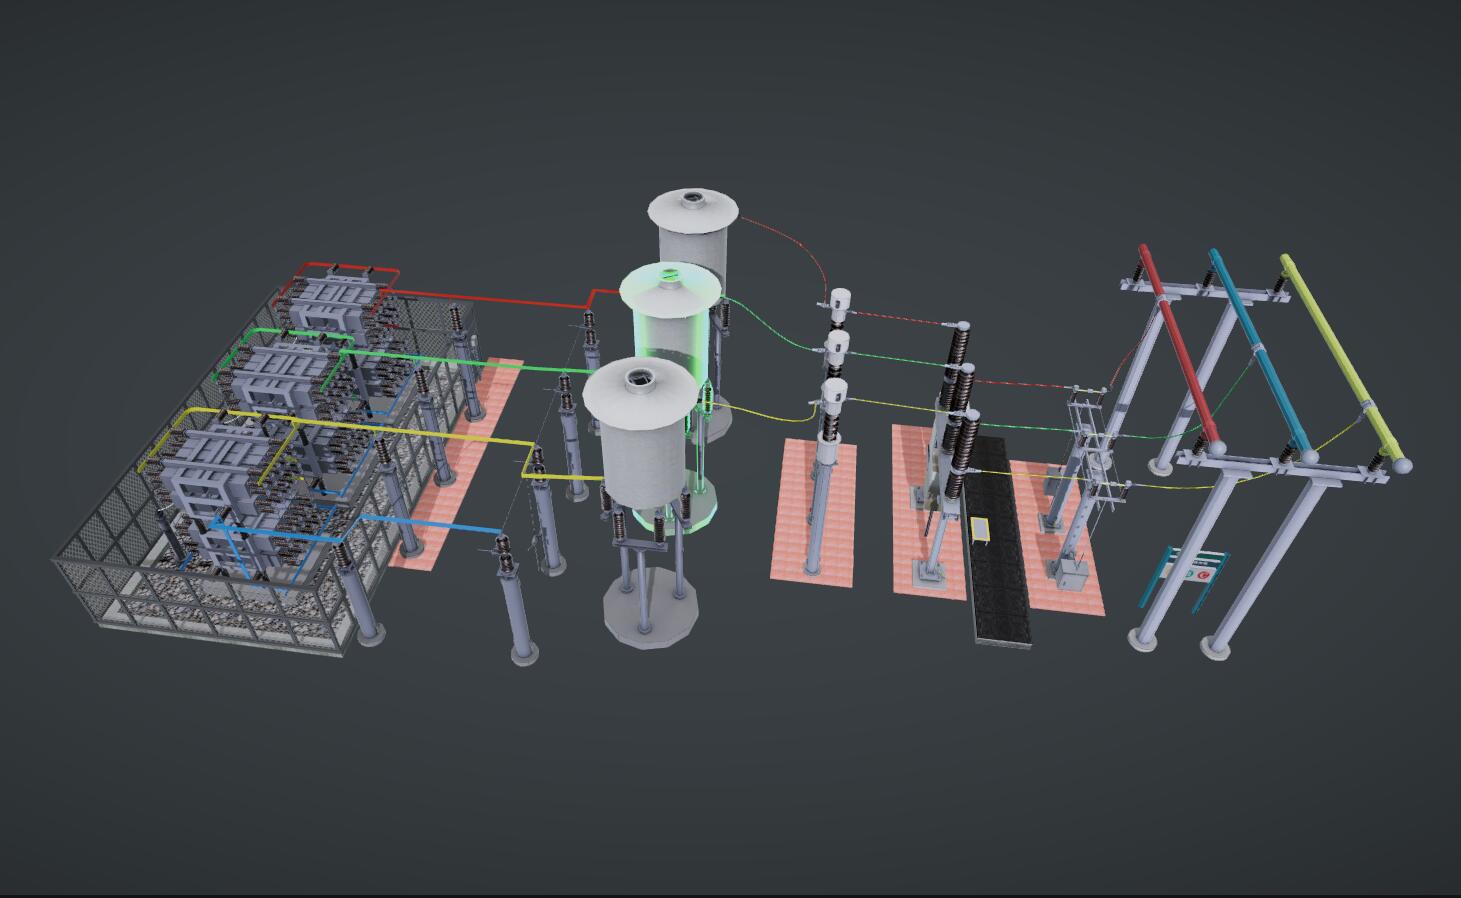Select the teal busbar pipe on the gantry
This screenshot has width=1461, height=898.
coord(1263,354)
